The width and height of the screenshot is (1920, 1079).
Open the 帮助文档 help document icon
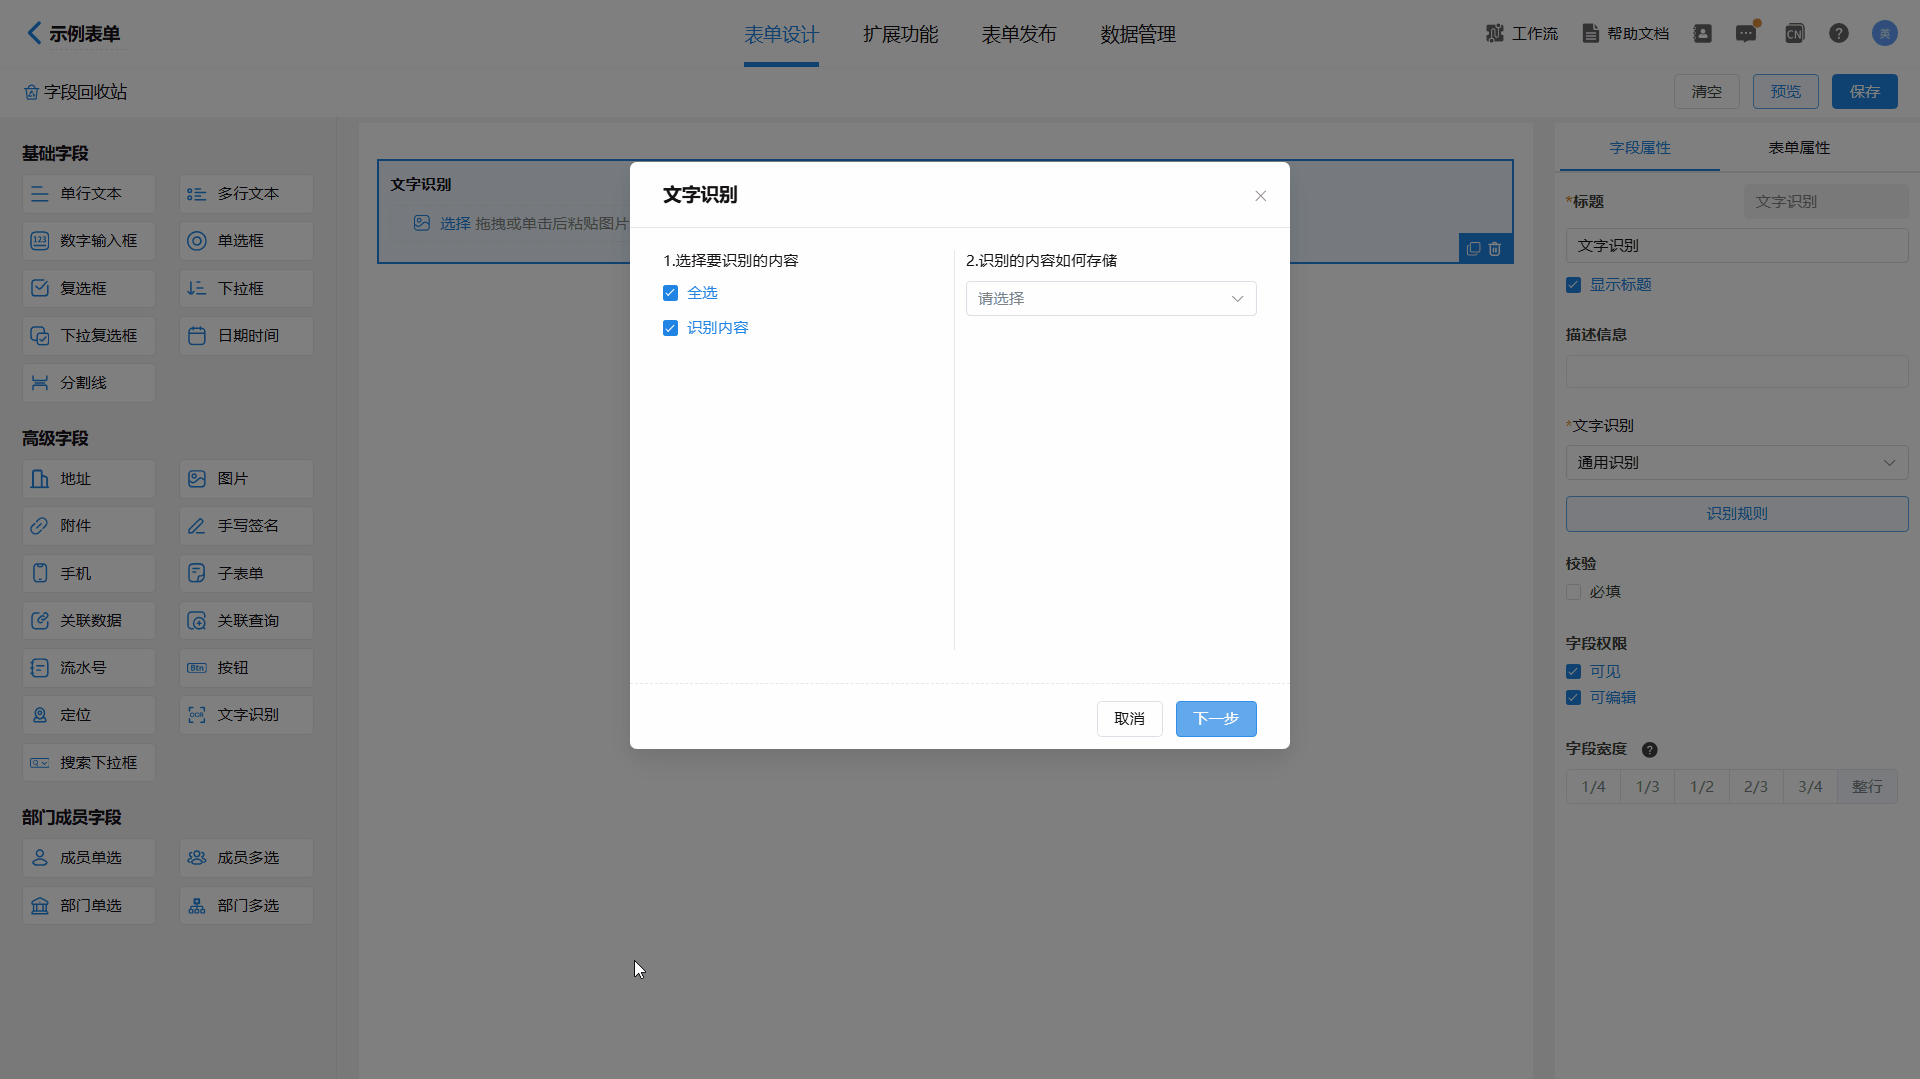[1590, 34]
